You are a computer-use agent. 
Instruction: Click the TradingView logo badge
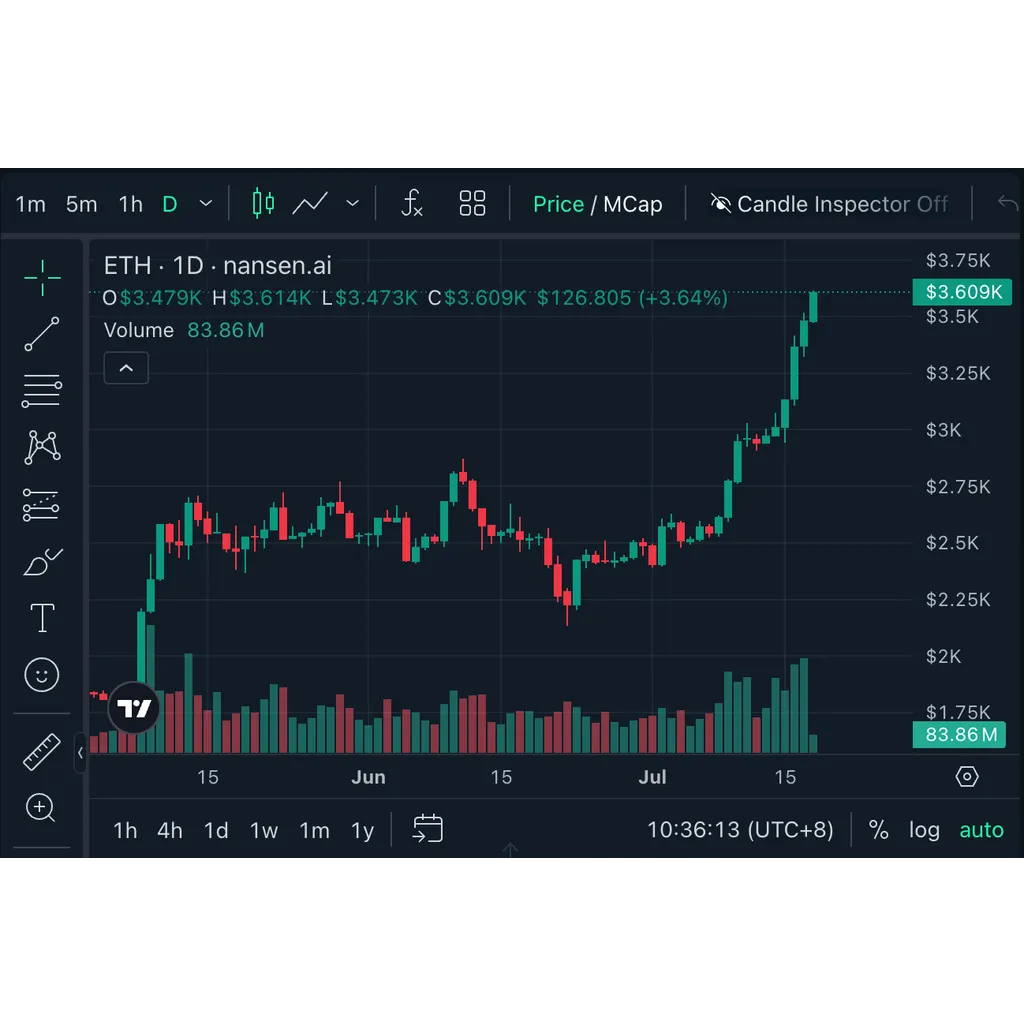(134, 708)
